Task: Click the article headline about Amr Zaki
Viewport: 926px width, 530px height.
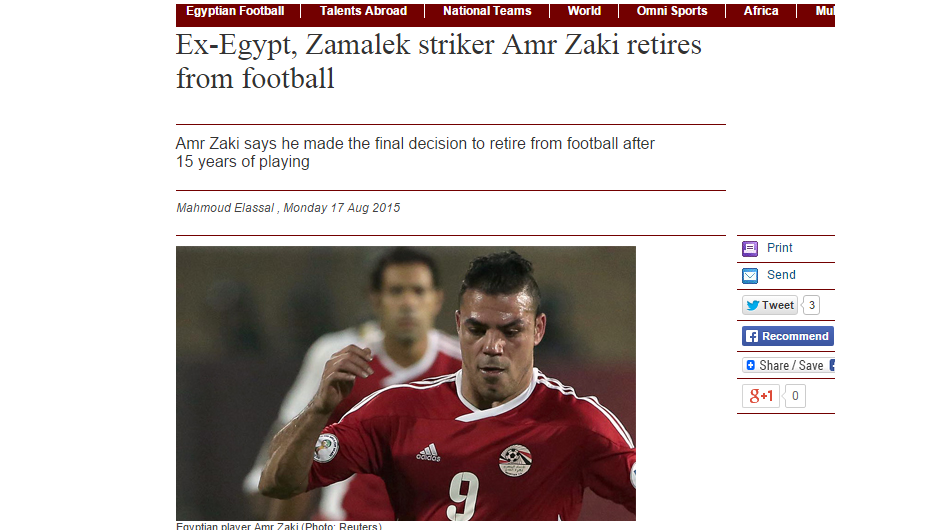Action: click(x=439, y=61)
